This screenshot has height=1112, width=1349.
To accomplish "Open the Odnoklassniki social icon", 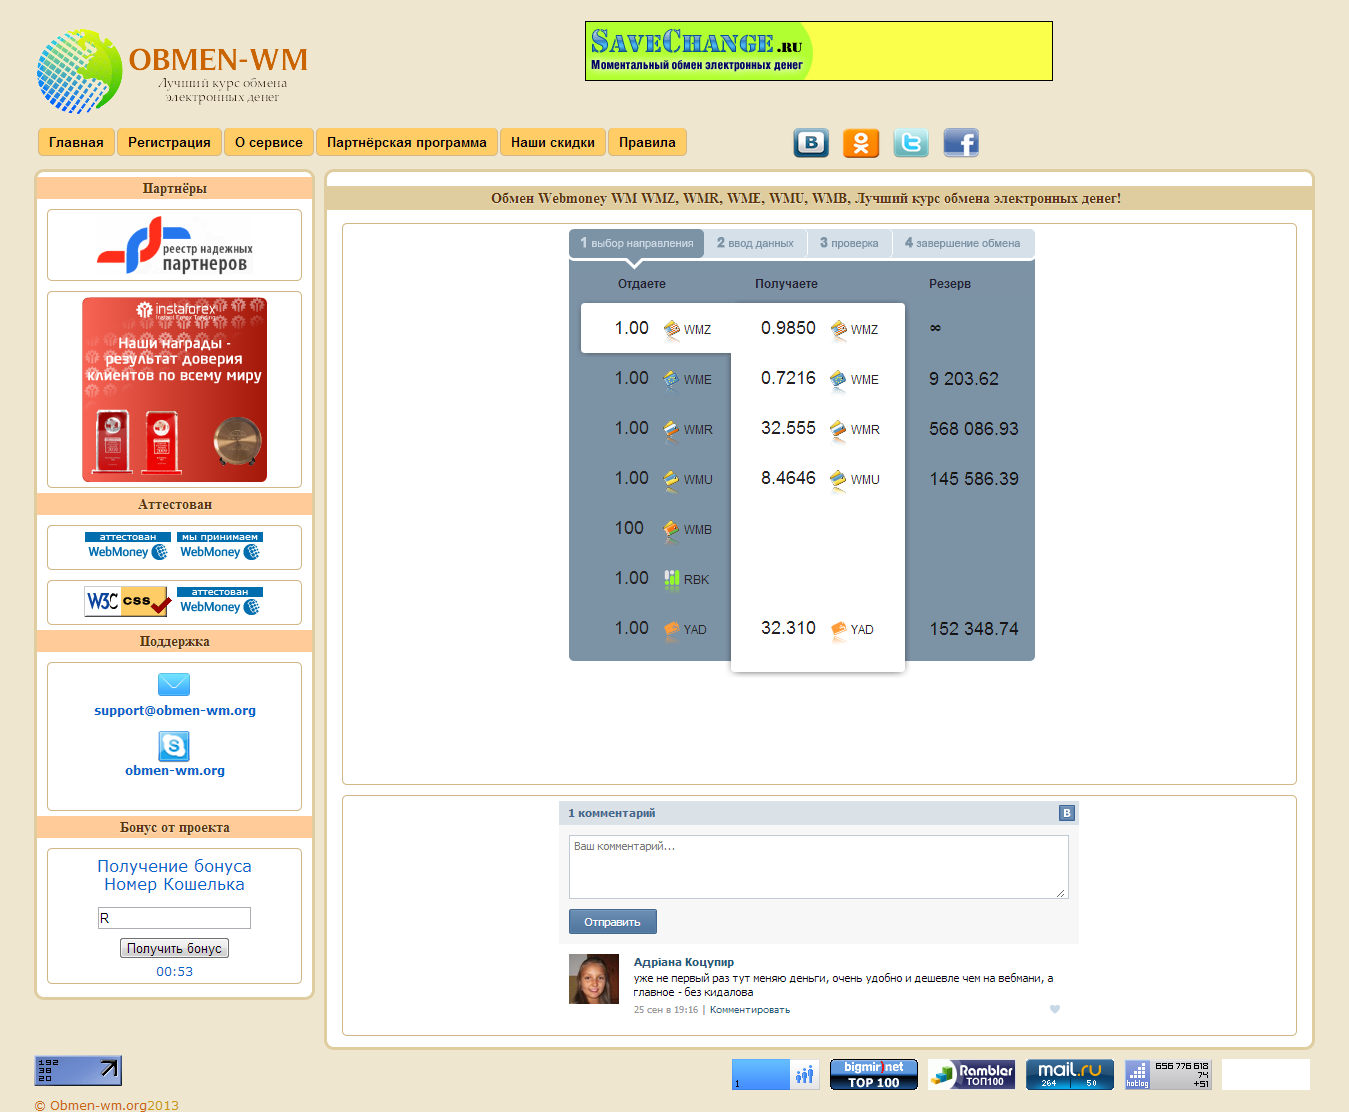I will click(x=861, y=143).
